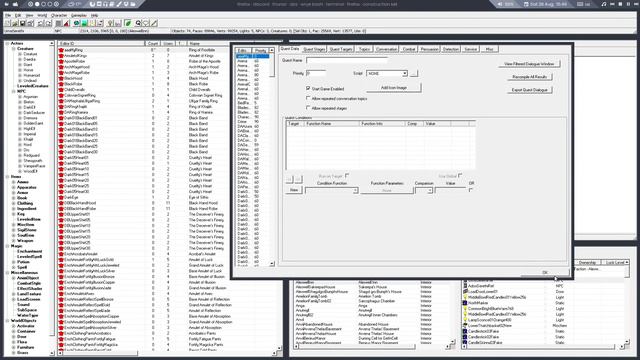Open the Topics tab
Viewport: 640px width, 360px height.
point(364,49)
